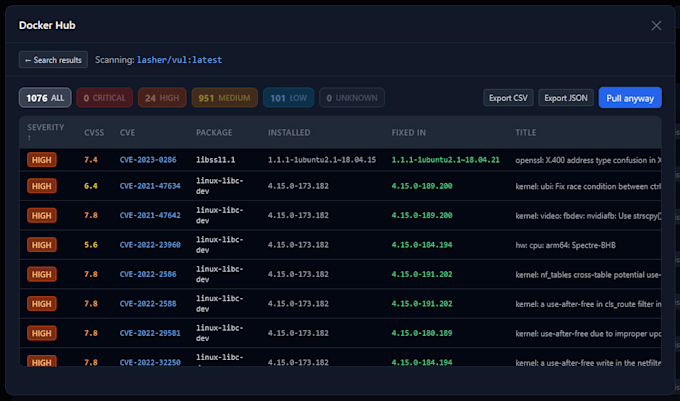Open CVE-2022-32250 link
This screenshot has width=680, height=401.
click(x=150, y=362)
